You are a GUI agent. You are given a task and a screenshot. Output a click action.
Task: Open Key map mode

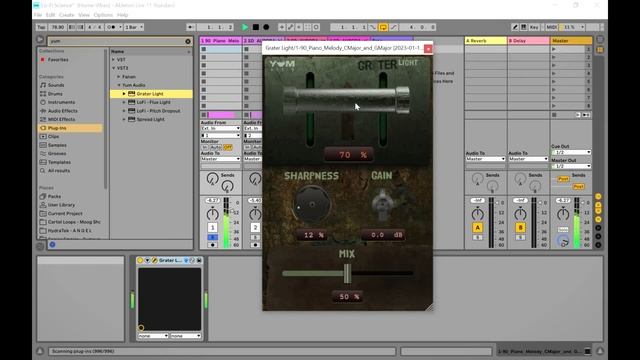[534, 27]
